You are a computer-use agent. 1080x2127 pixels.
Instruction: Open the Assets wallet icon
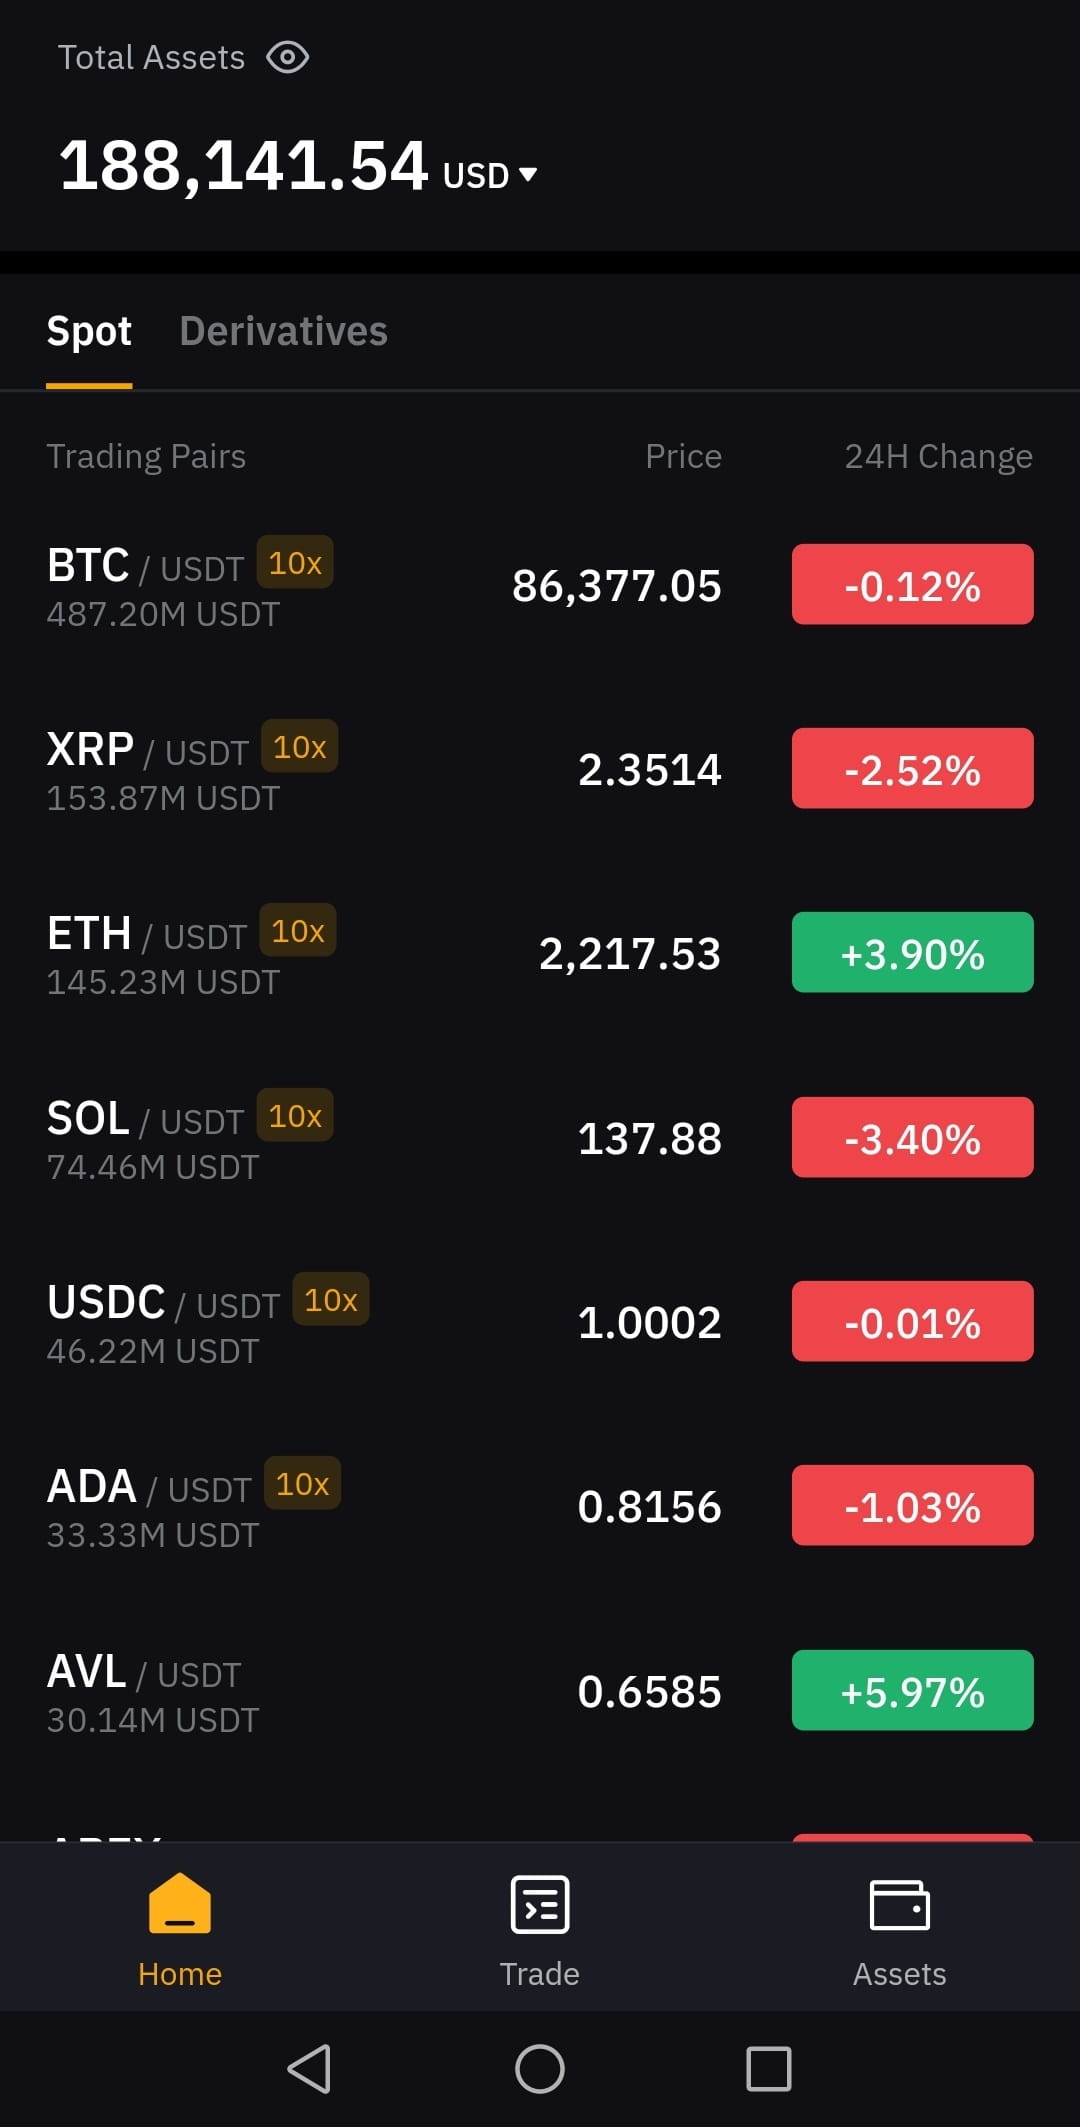[x=900, y=1904]
